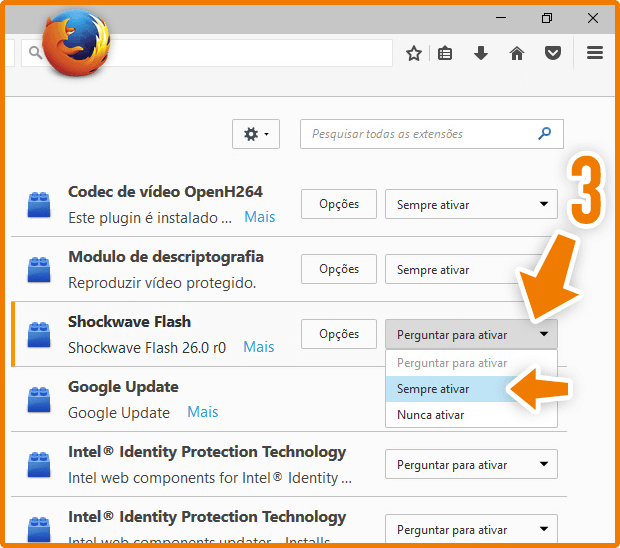Click the first Intel Identity Protection plugin icon
This screenshot has height=548, width=620.
pyautogui.click(x=39, y=465)
